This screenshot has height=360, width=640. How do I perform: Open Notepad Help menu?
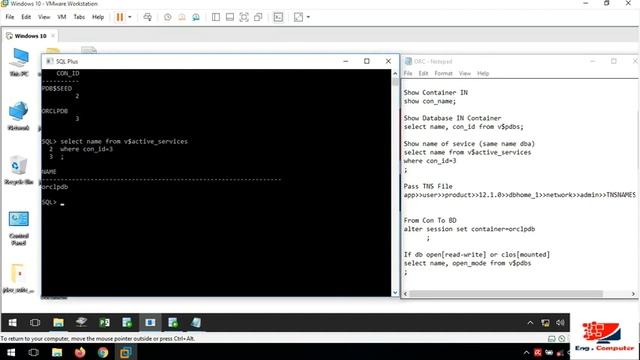[x=483, y=73]
